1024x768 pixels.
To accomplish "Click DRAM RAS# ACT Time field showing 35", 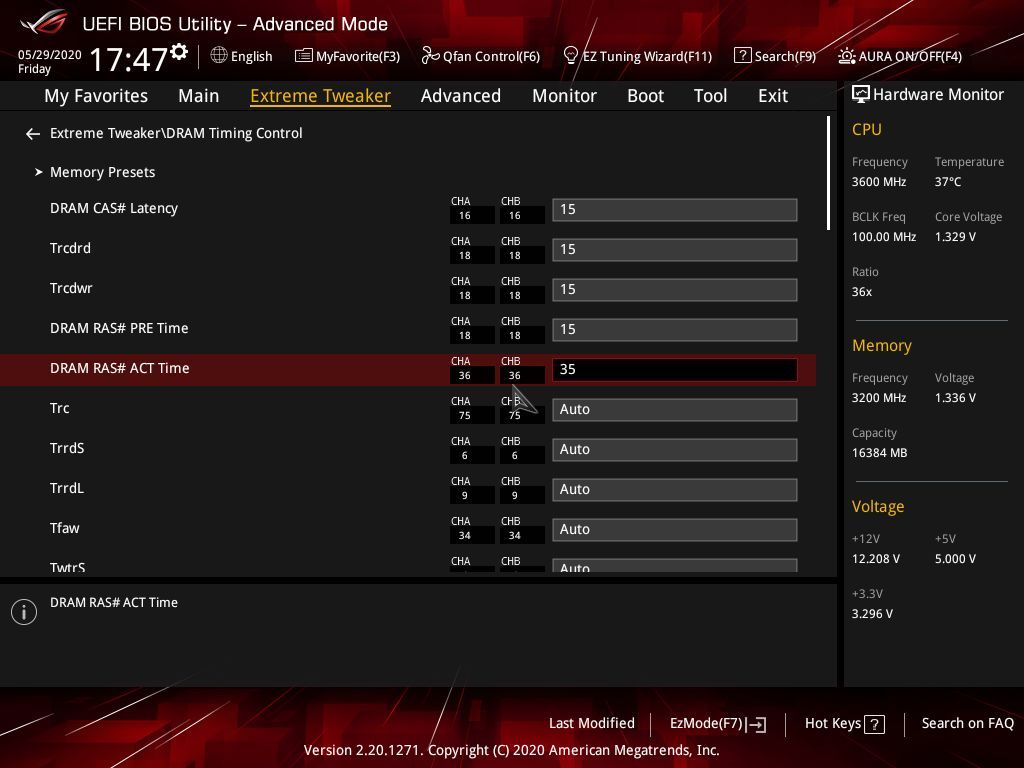I will 675,370.
